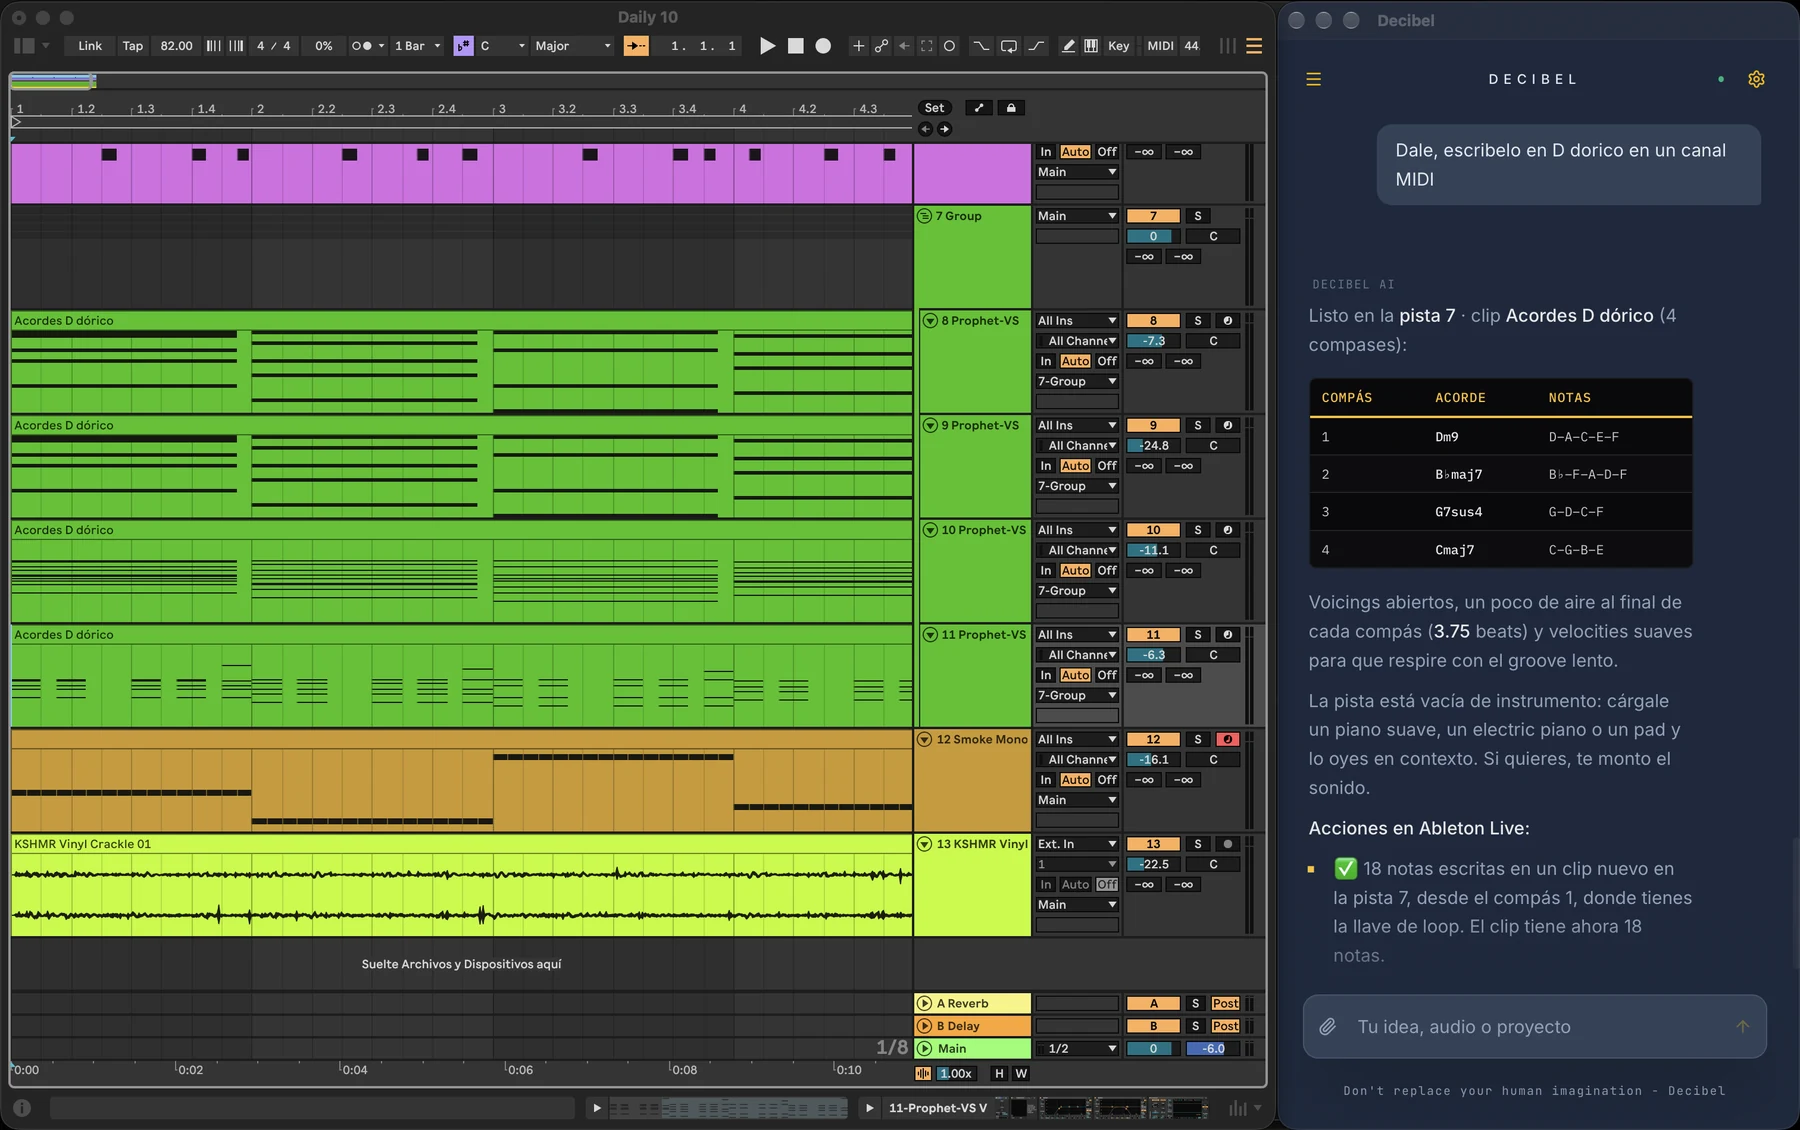The width and height of the screenshot is (1800, 1130).
Task: Click the Link button in toolbar
Action: [x=90, y=46]
